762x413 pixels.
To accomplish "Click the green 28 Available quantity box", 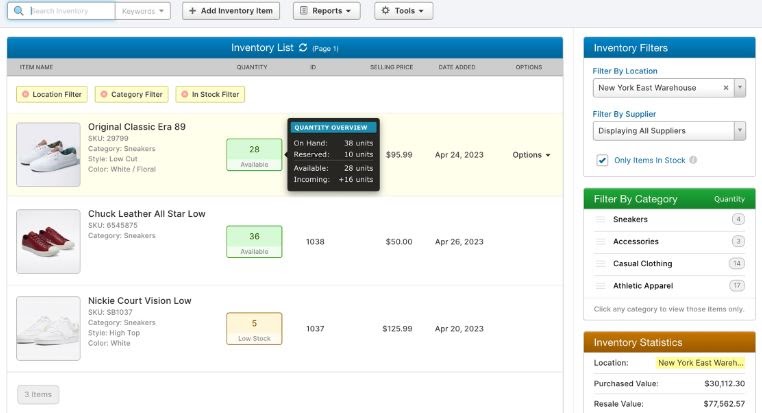I will click(x=254, y=154).
